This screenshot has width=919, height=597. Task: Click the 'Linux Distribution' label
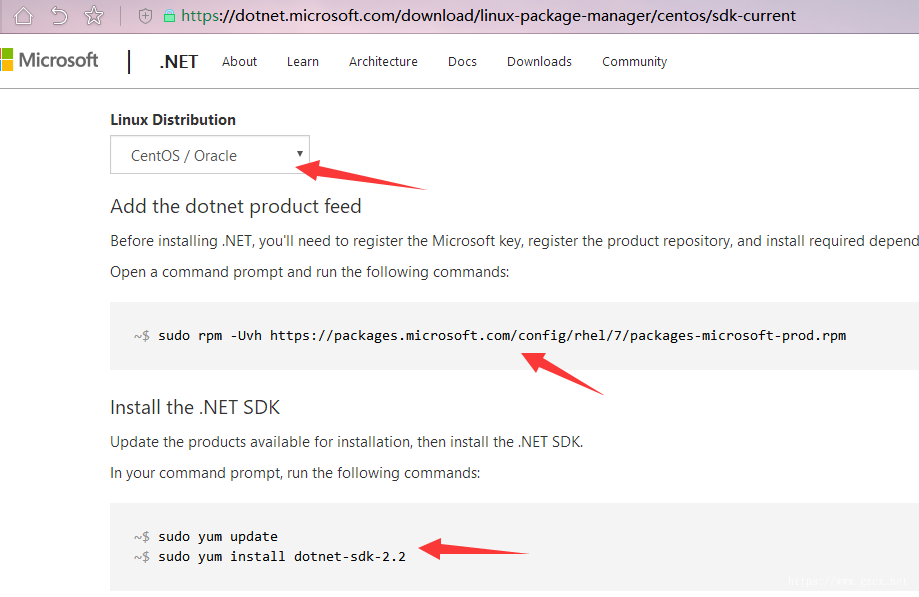tap(173, 120)
